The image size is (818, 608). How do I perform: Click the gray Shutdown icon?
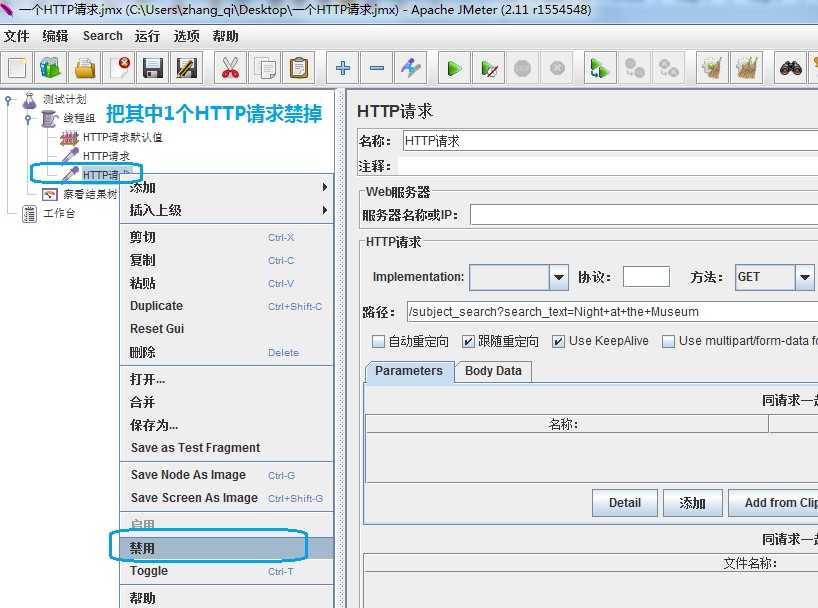[x=557, y=68]
